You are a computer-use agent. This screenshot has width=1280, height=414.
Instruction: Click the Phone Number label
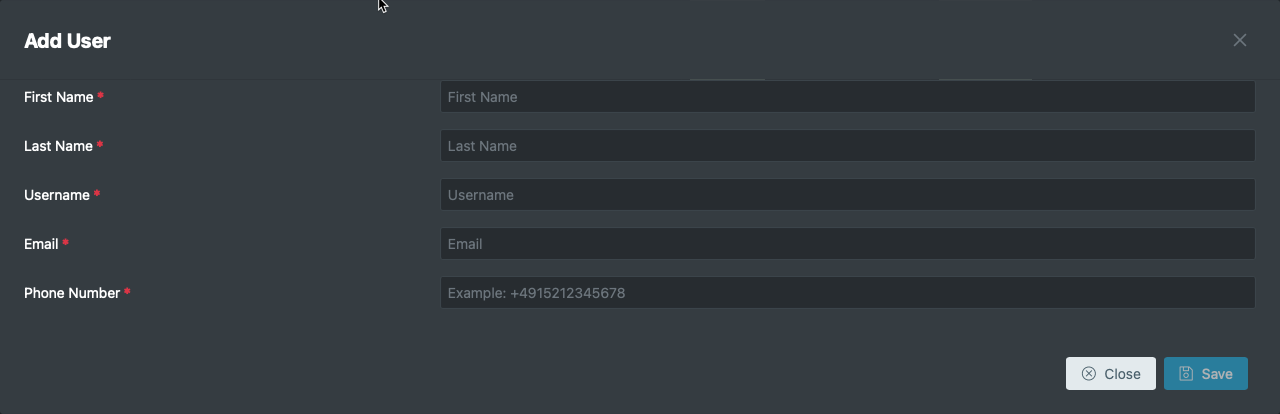[x=72, y=293]
